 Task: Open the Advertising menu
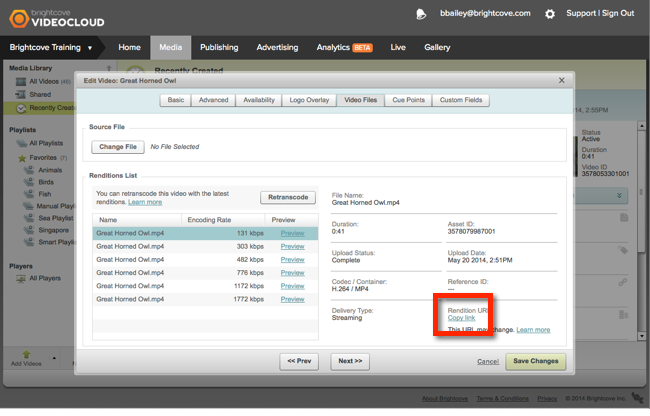point(277,48)
